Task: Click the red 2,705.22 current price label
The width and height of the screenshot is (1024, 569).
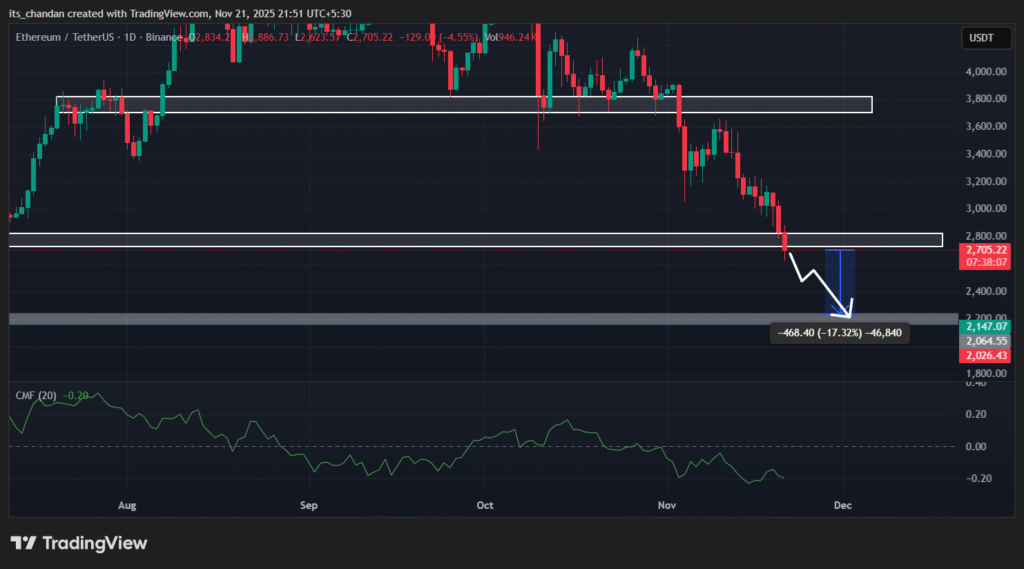Action: pos(985,249)
